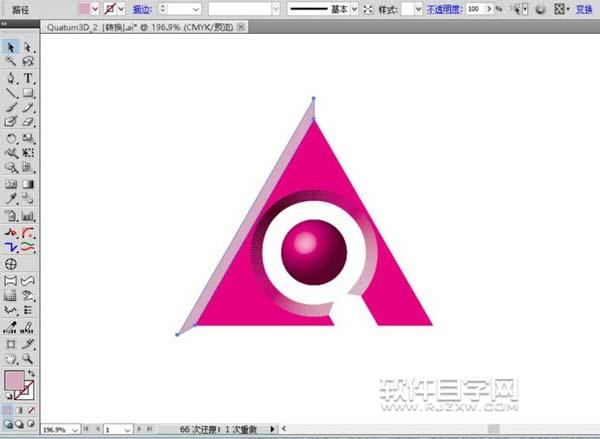This screenshot has height=439, width=600.
Task: Choose the Lasso tool
Action: coord(28,61)
